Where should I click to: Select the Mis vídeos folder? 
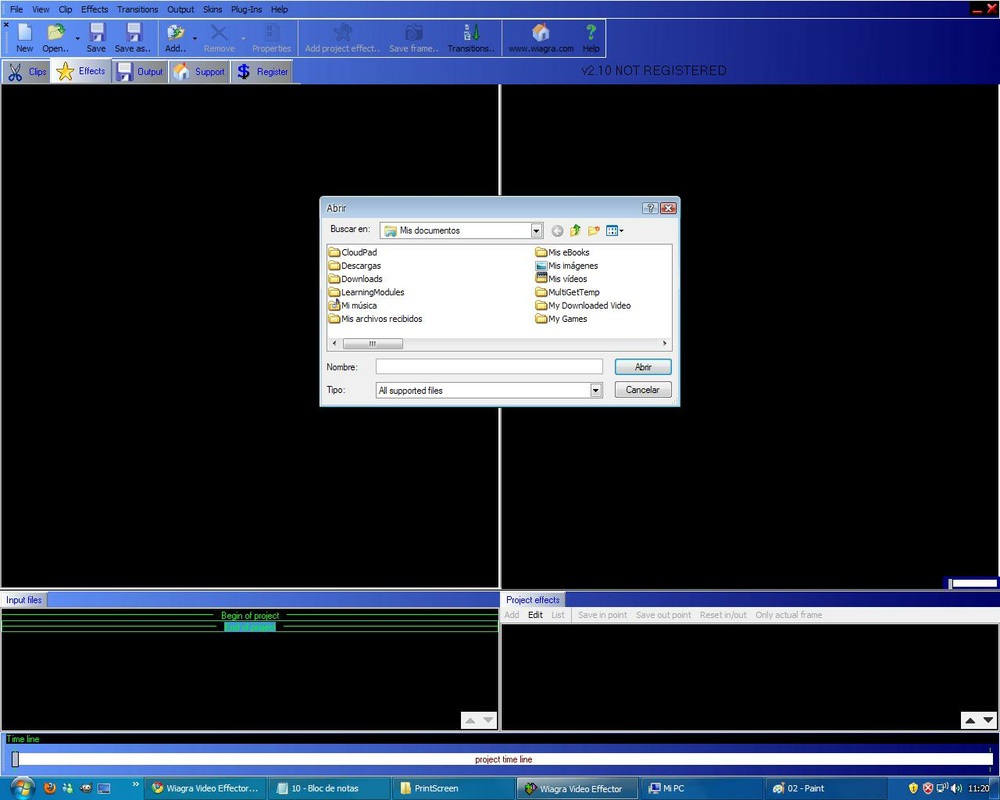click(x=561, y=279)
